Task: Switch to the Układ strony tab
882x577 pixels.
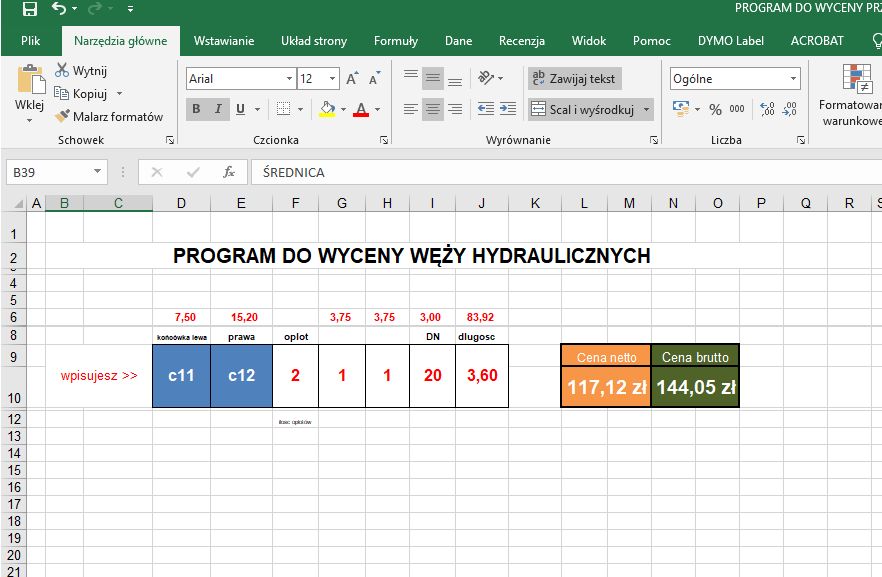Action: click(314, 40)
